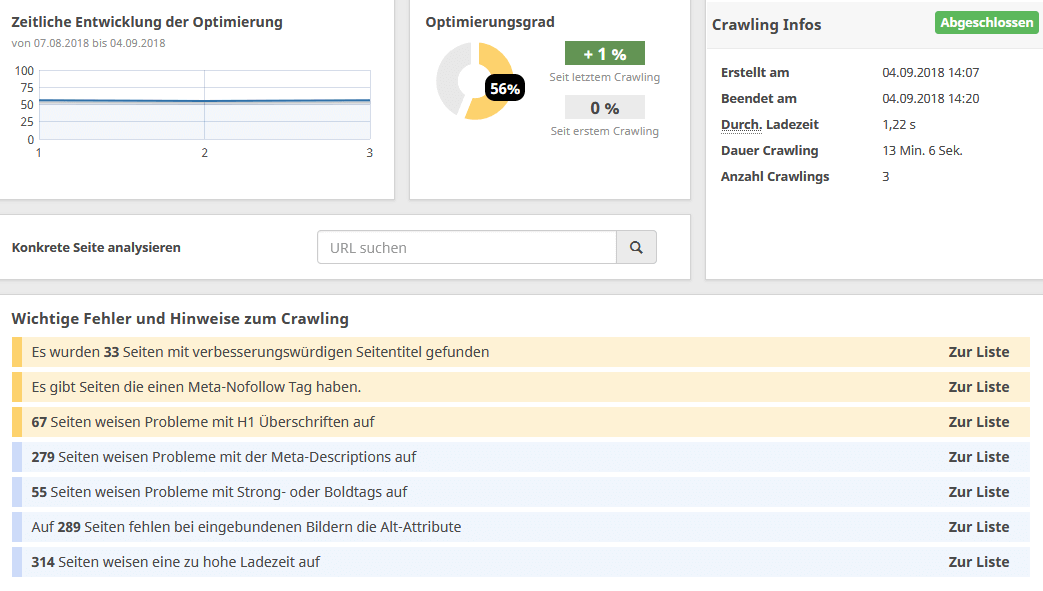Viewport: 1043px width, 591px height.
Task: Click crawl point 1 on timeline chart
Action: [x=39, y=101]
